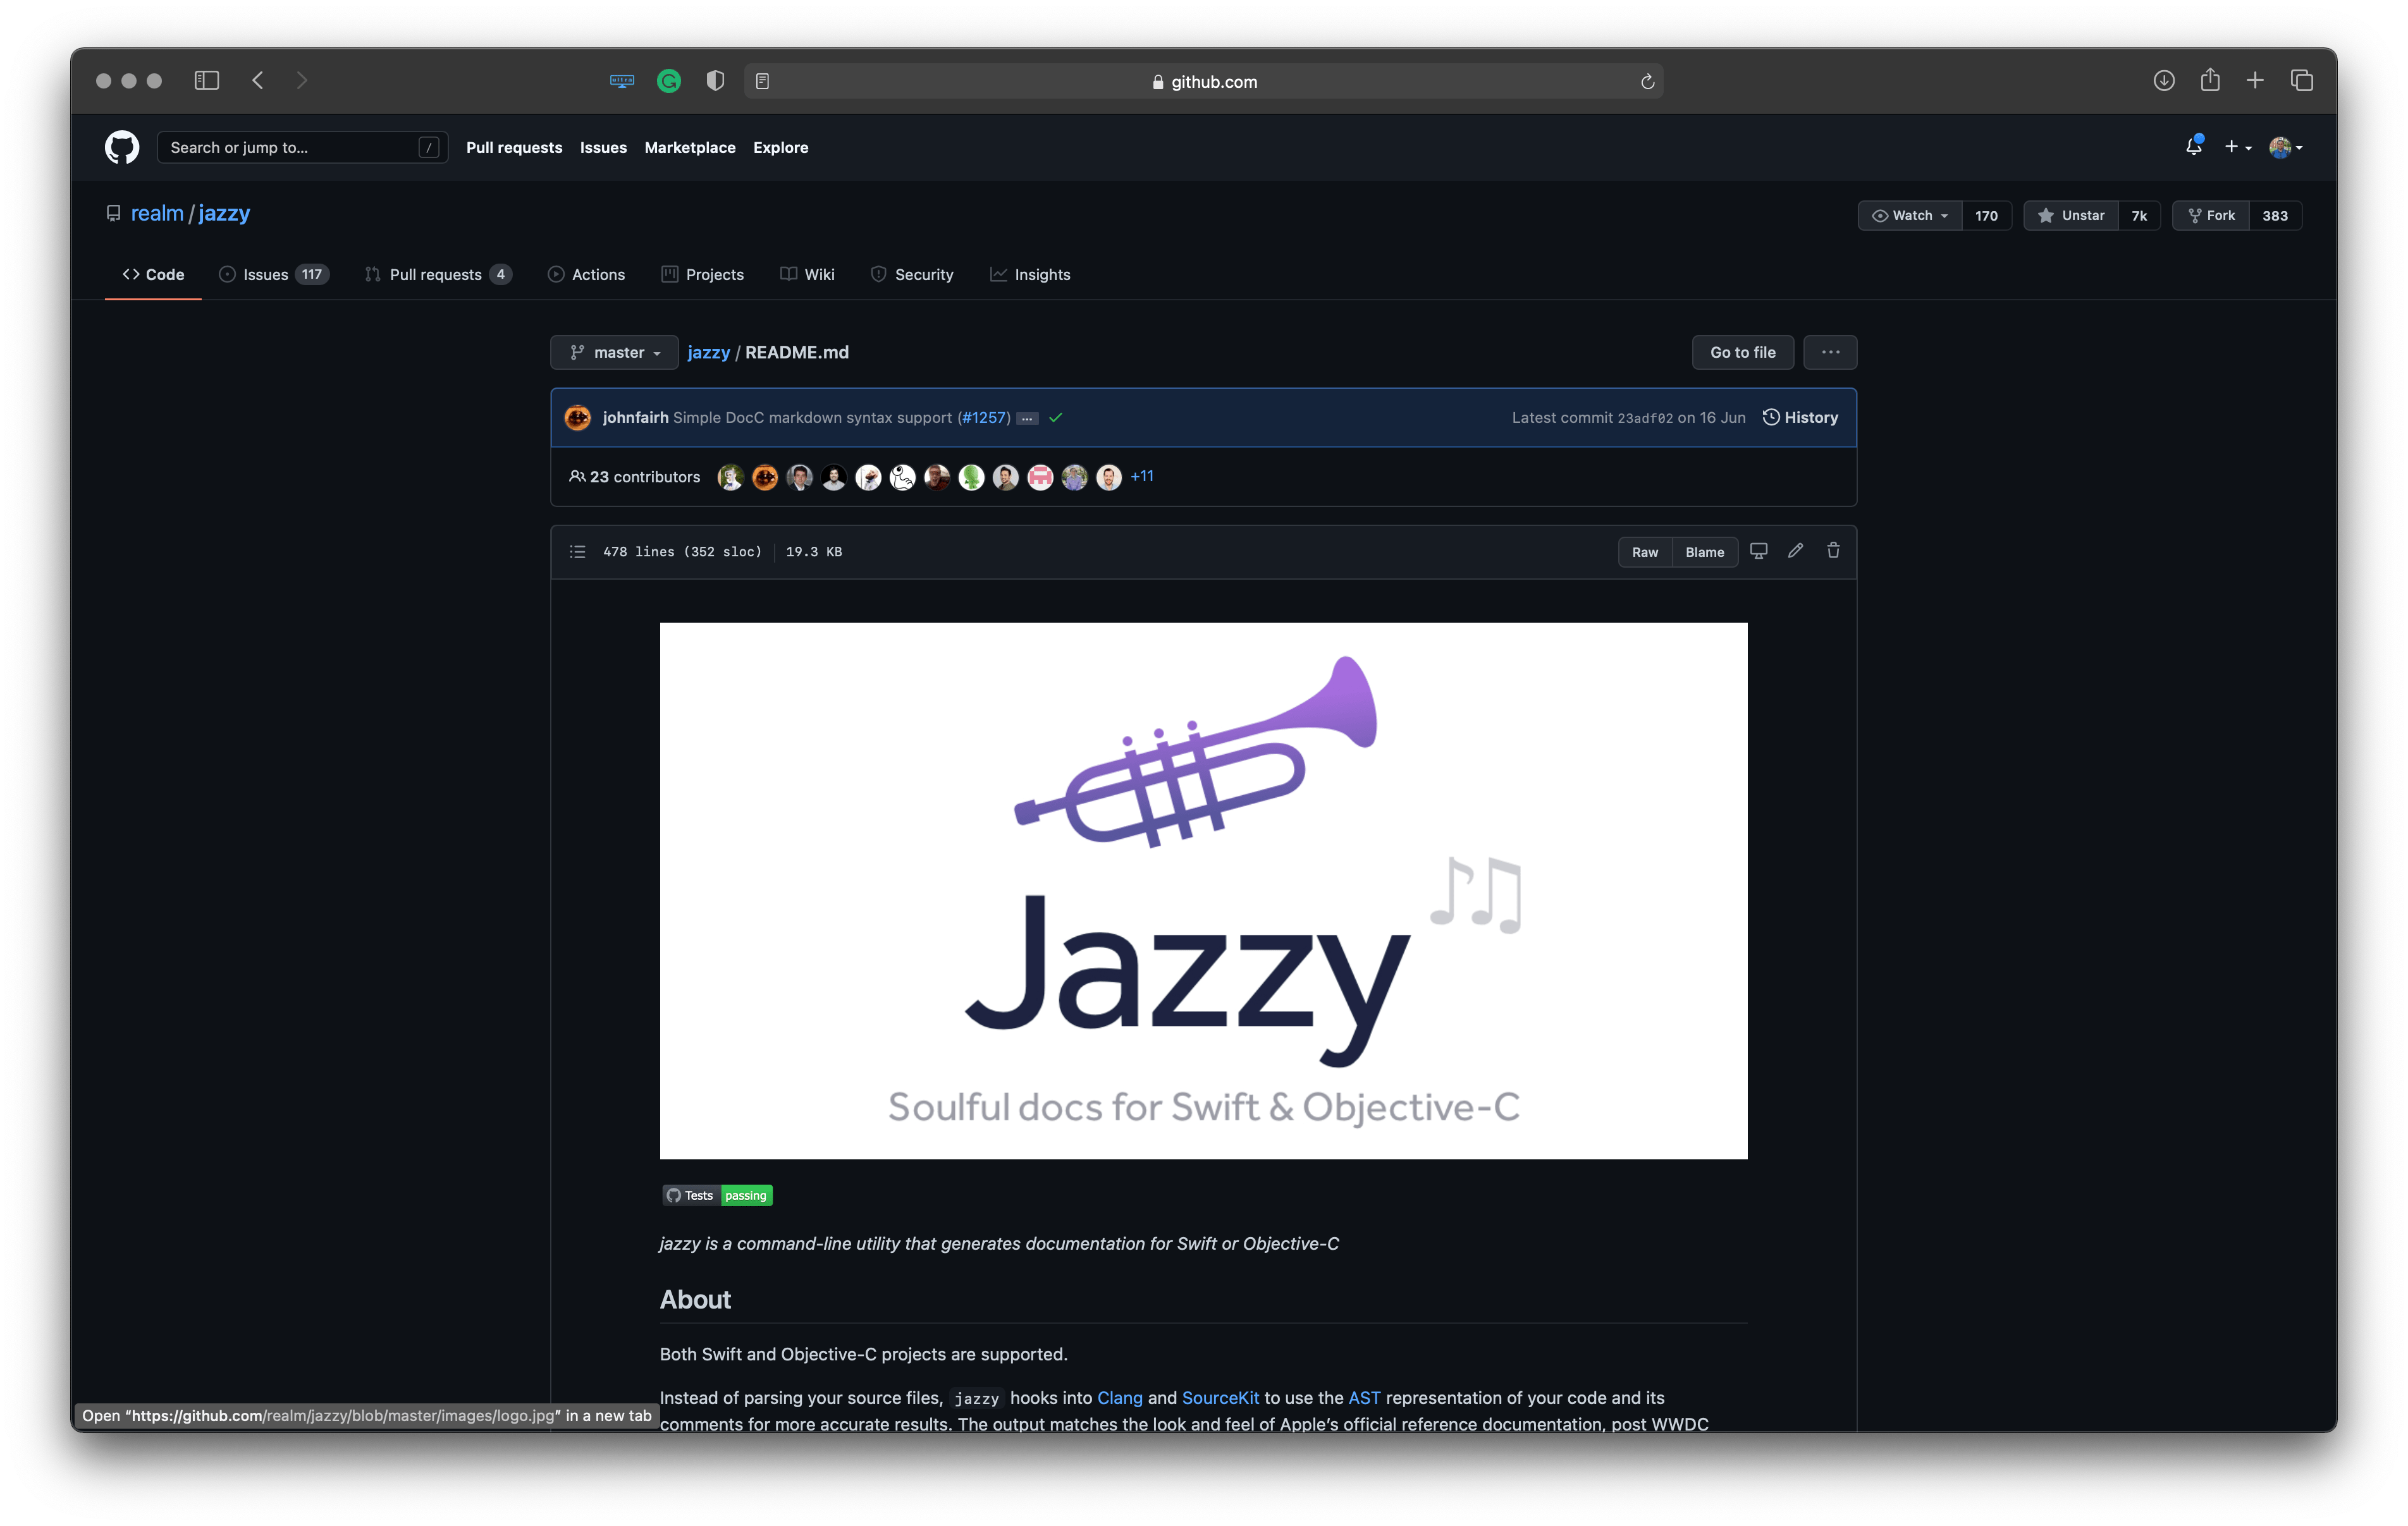This screenshot has height=1526, width=2408.
Task: Click the github.com address bar
Action: click(x=1203, y=81)
